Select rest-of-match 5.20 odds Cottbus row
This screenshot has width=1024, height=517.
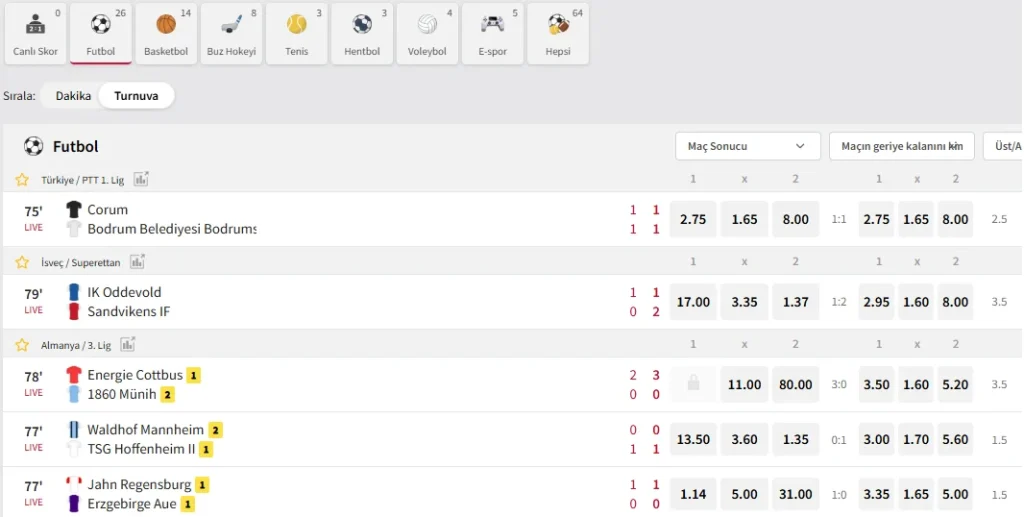coord(955,384)
